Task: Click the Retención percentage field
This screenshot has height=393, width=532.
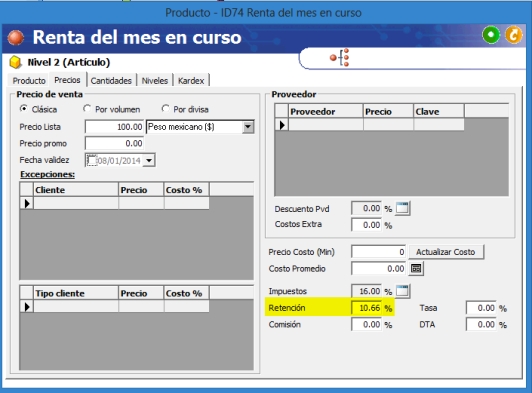Action: pos(366,308)
